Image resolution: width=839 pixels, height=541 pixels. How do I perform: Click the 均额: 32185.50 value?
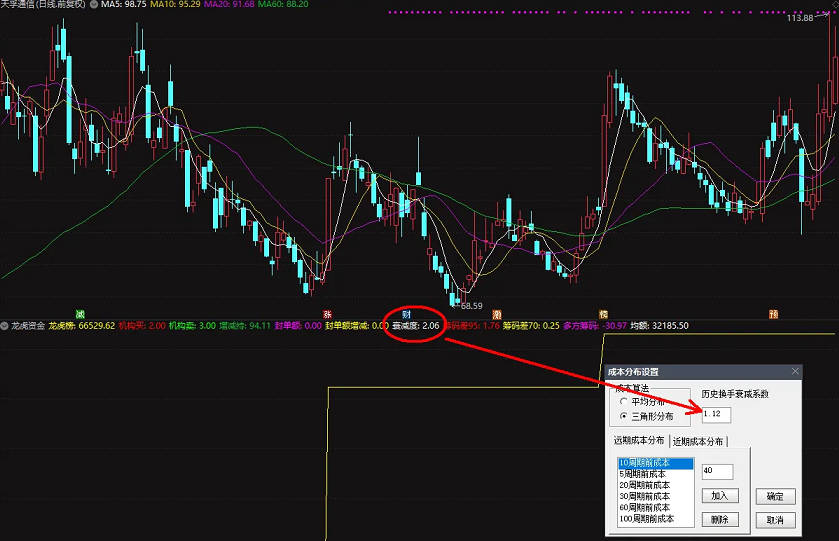(x=659, y=325)
